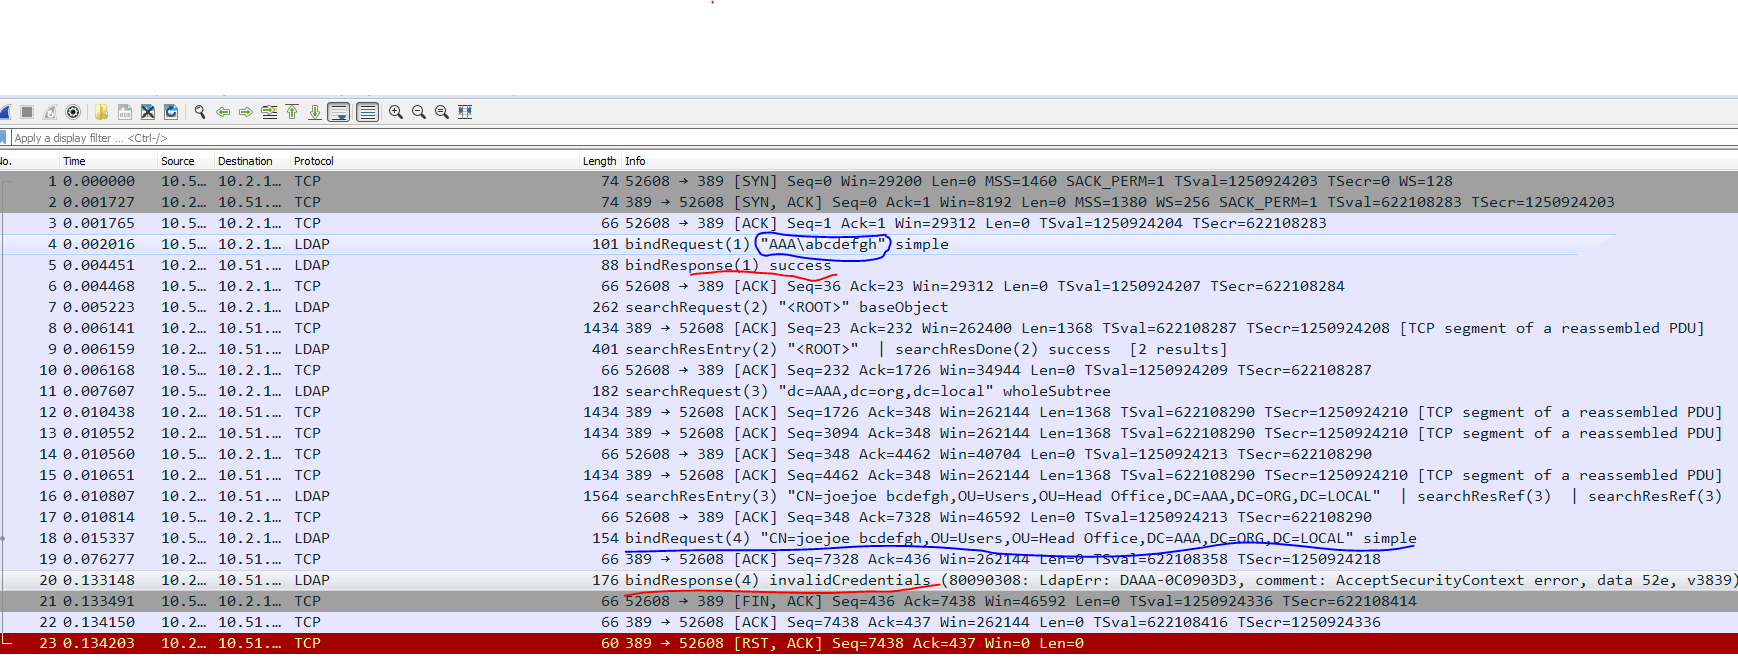
Task: Select packet 6 with Seq=36 Ack=23
Action: point(869,286)
